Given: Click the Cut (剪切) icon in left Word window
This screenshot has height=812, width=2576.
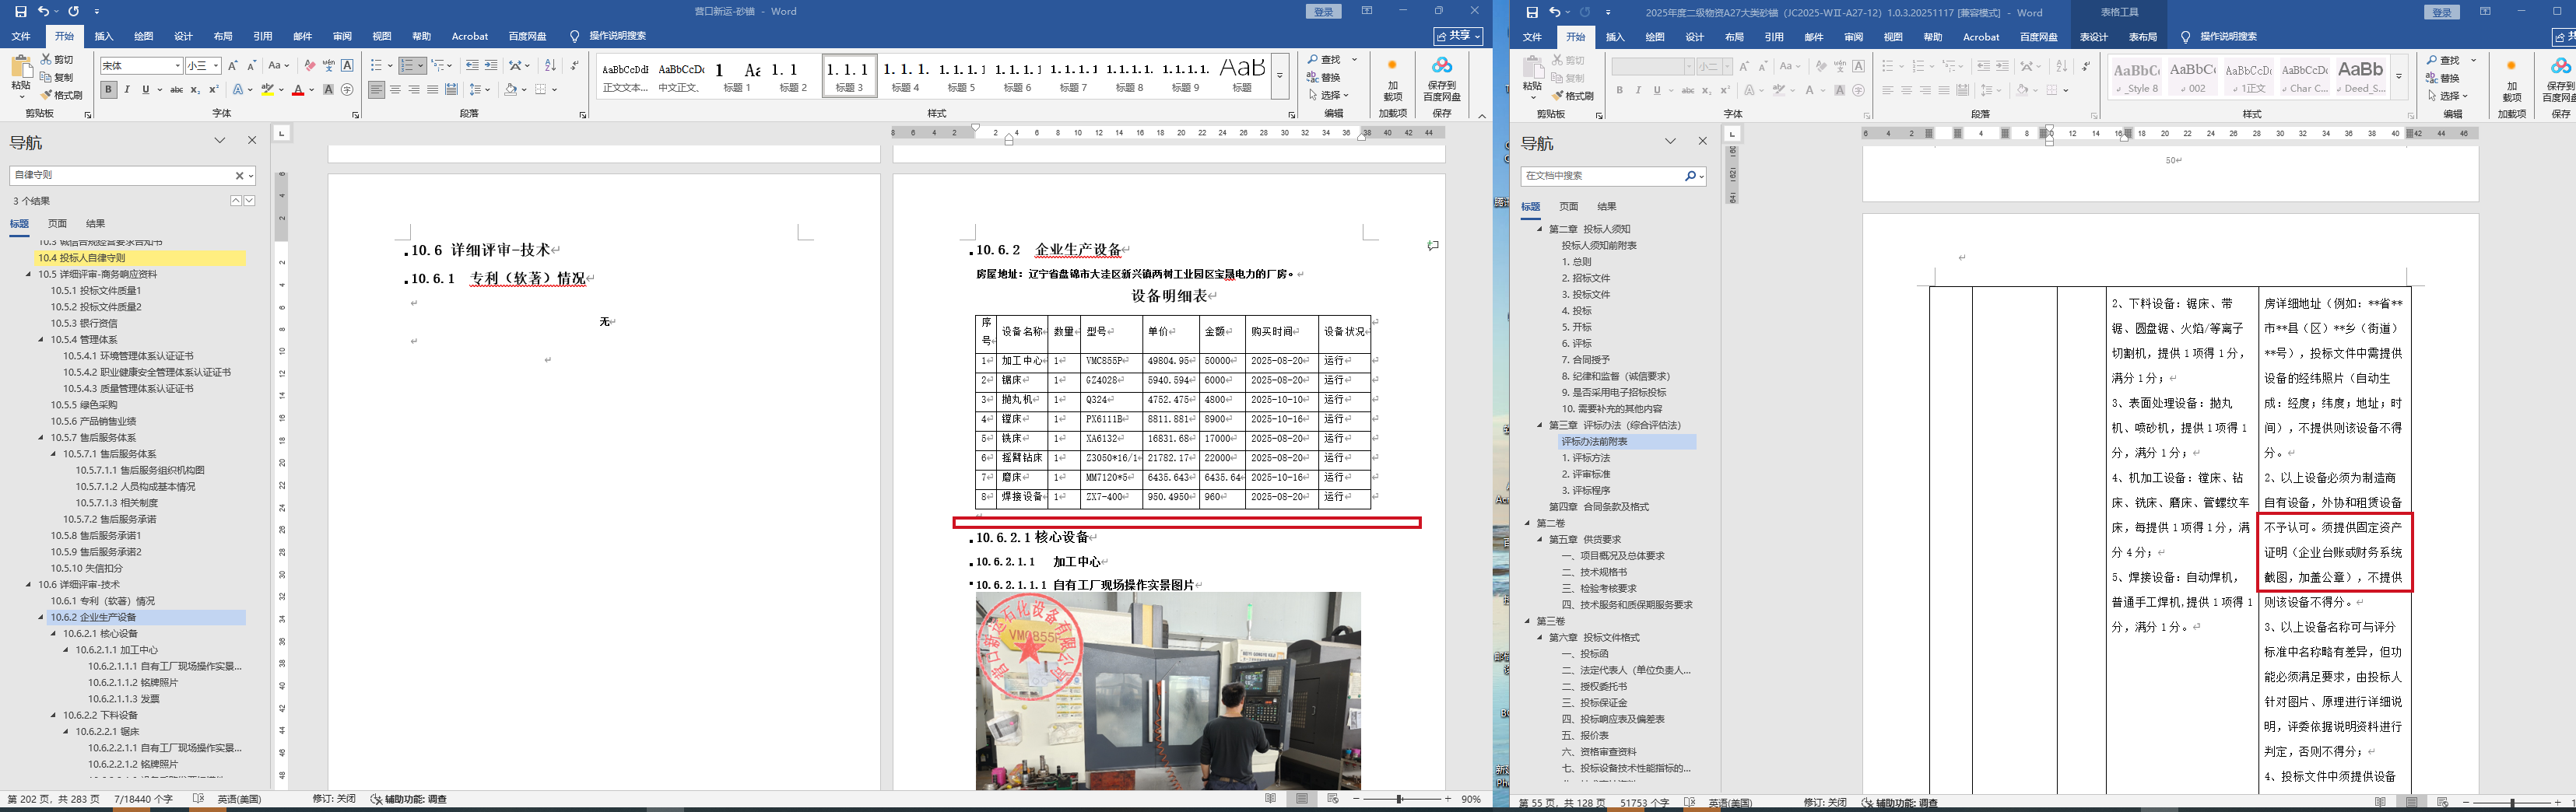Looking at the screenshot, I should coord(57,60).
